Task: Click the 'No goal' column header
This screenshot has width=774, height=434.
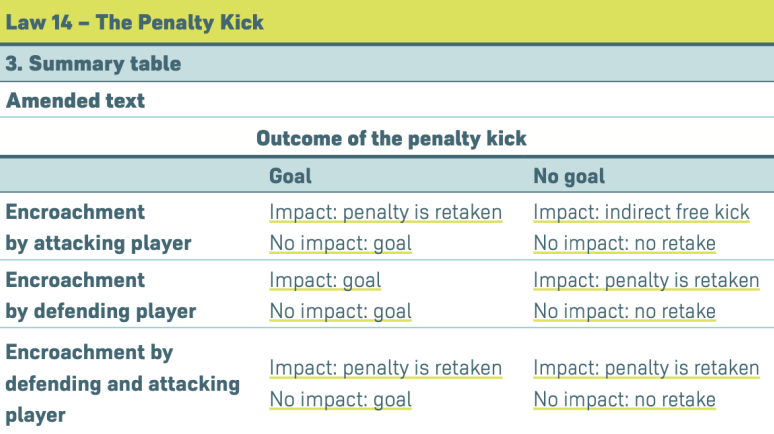Action: tap(569, 176)
